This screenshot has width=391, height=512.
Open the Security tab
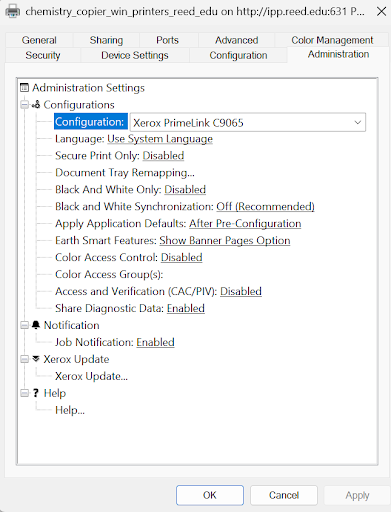[43, 55]
